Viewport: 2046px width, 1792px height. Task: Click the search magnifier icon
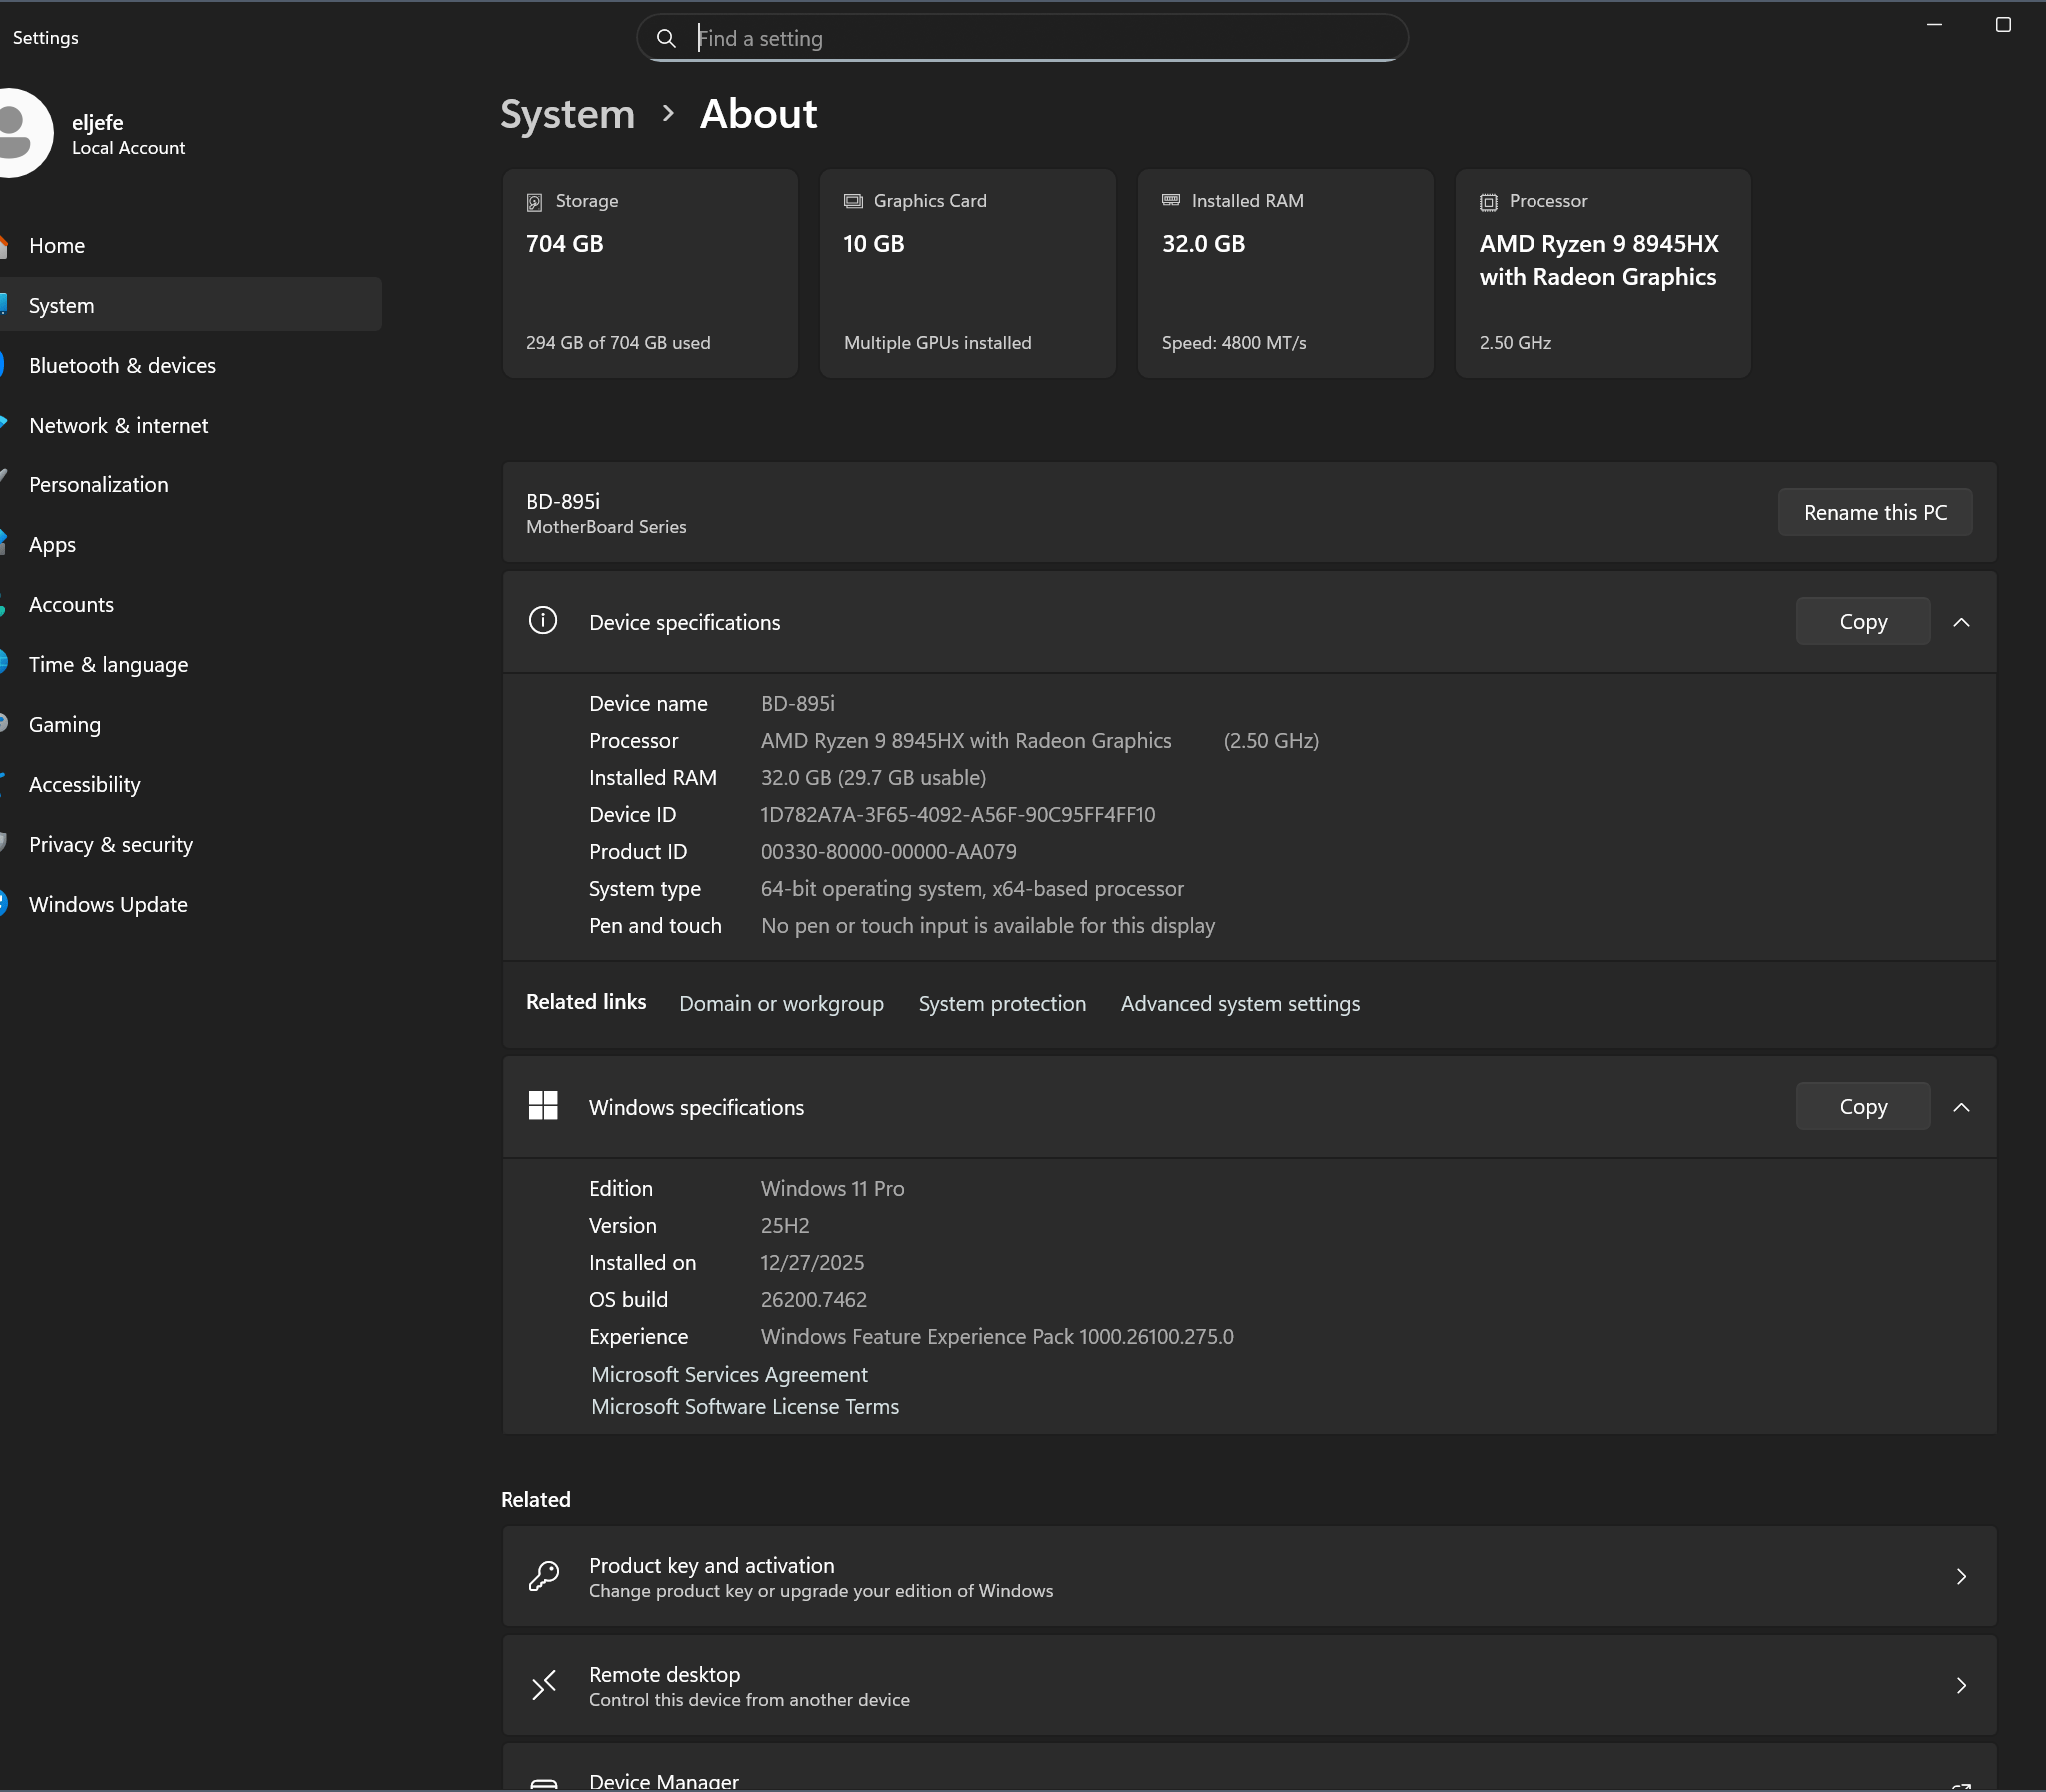pos(666,38)
